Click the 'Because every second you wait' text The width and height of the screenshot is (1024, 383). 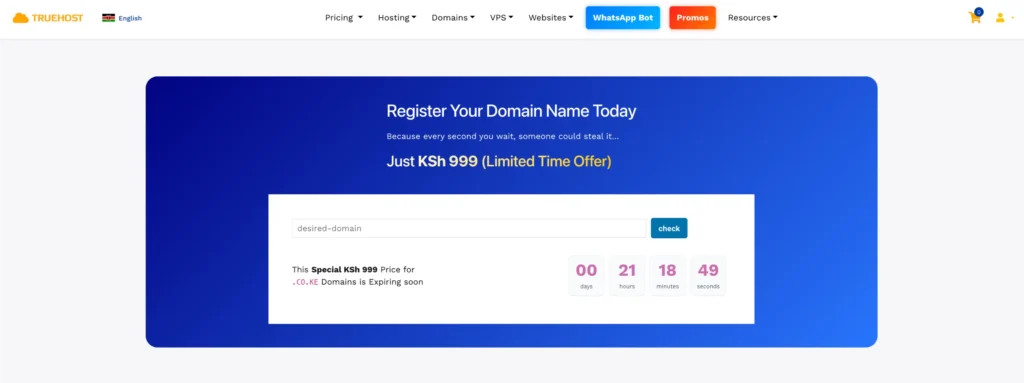click(502, 137)
